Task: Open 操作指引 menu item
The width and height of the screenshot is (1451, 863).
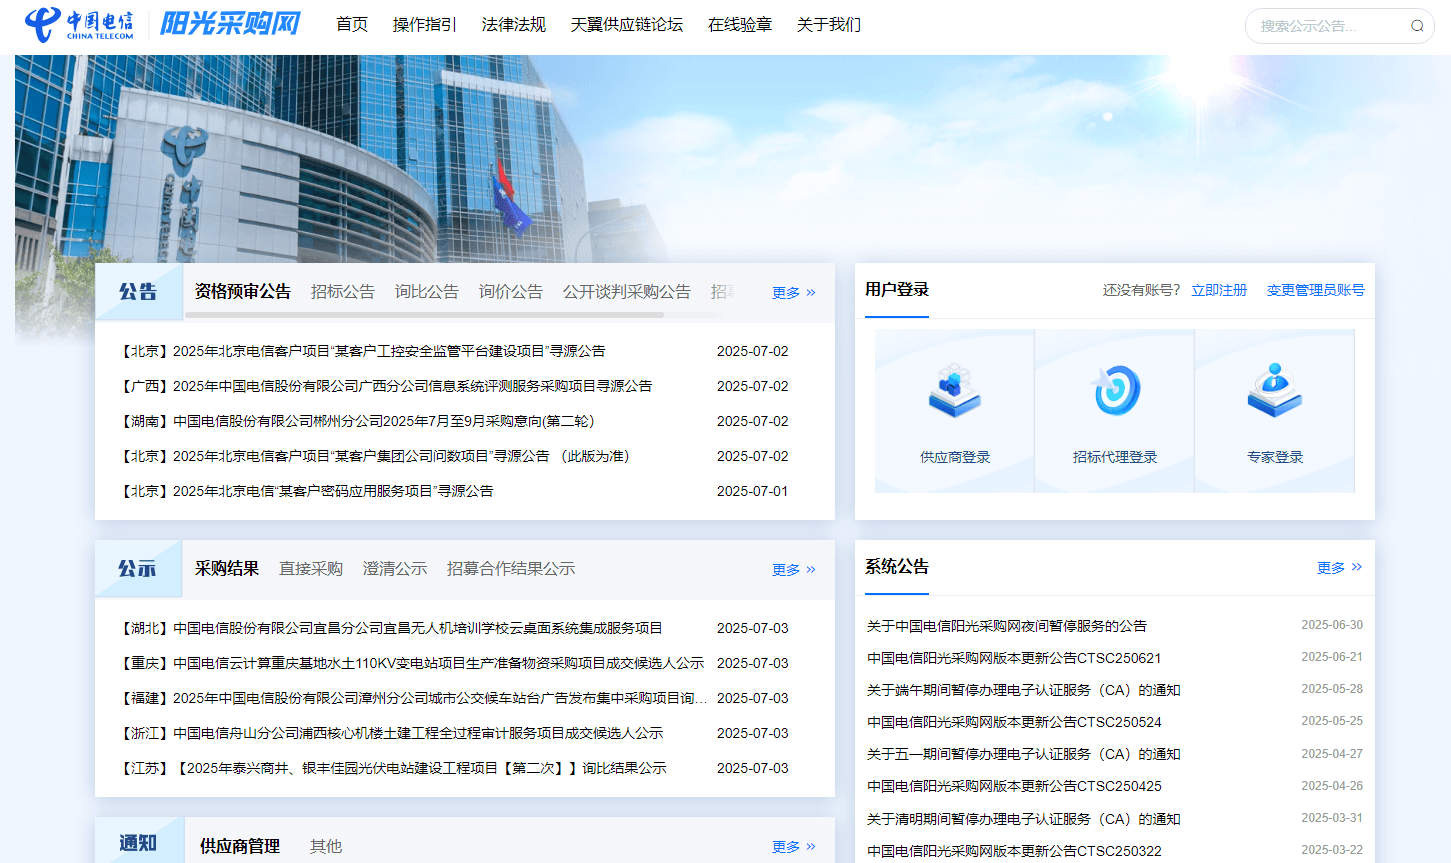Action: pos(425,24)
